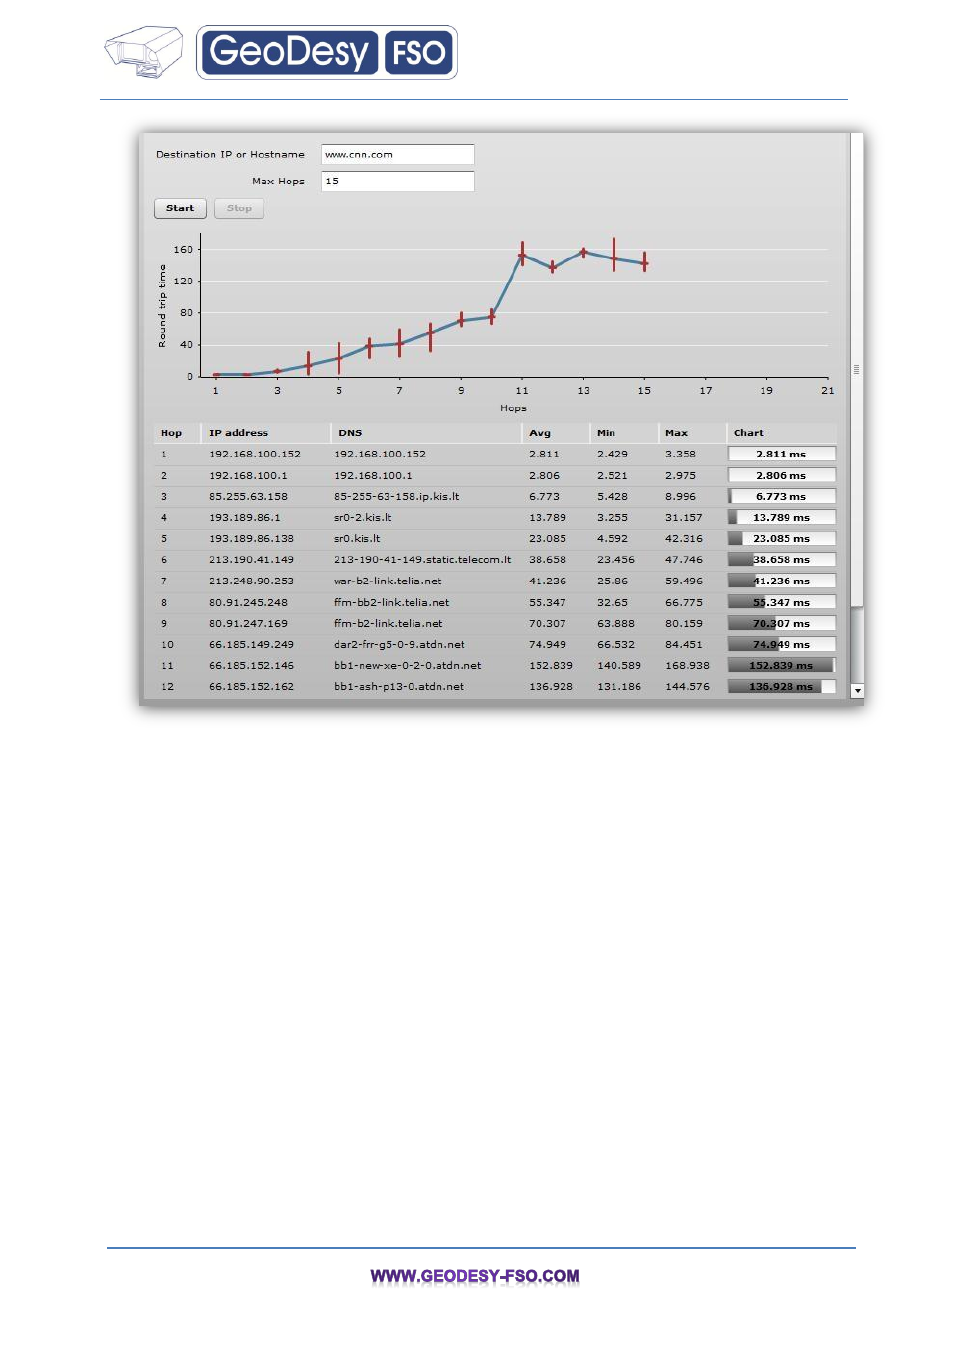Click Min value 63.888
Image resolution: width=954 pixels, height=1348 pixels.
click(x=615, y=624)
